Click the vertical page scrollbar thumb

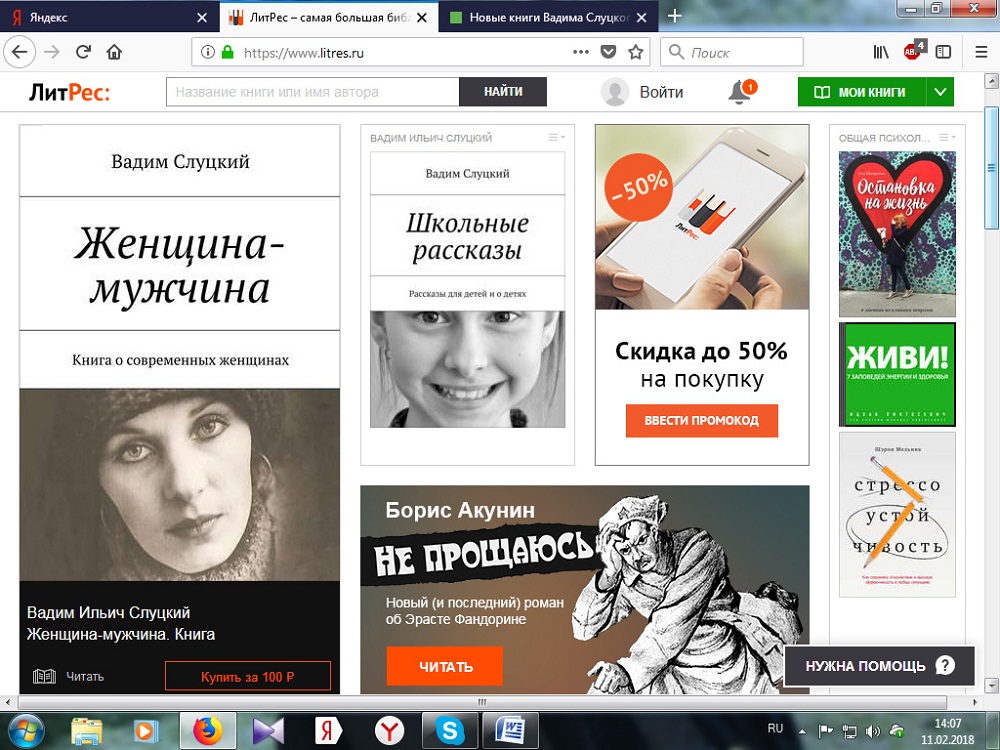tap(992, 167)
